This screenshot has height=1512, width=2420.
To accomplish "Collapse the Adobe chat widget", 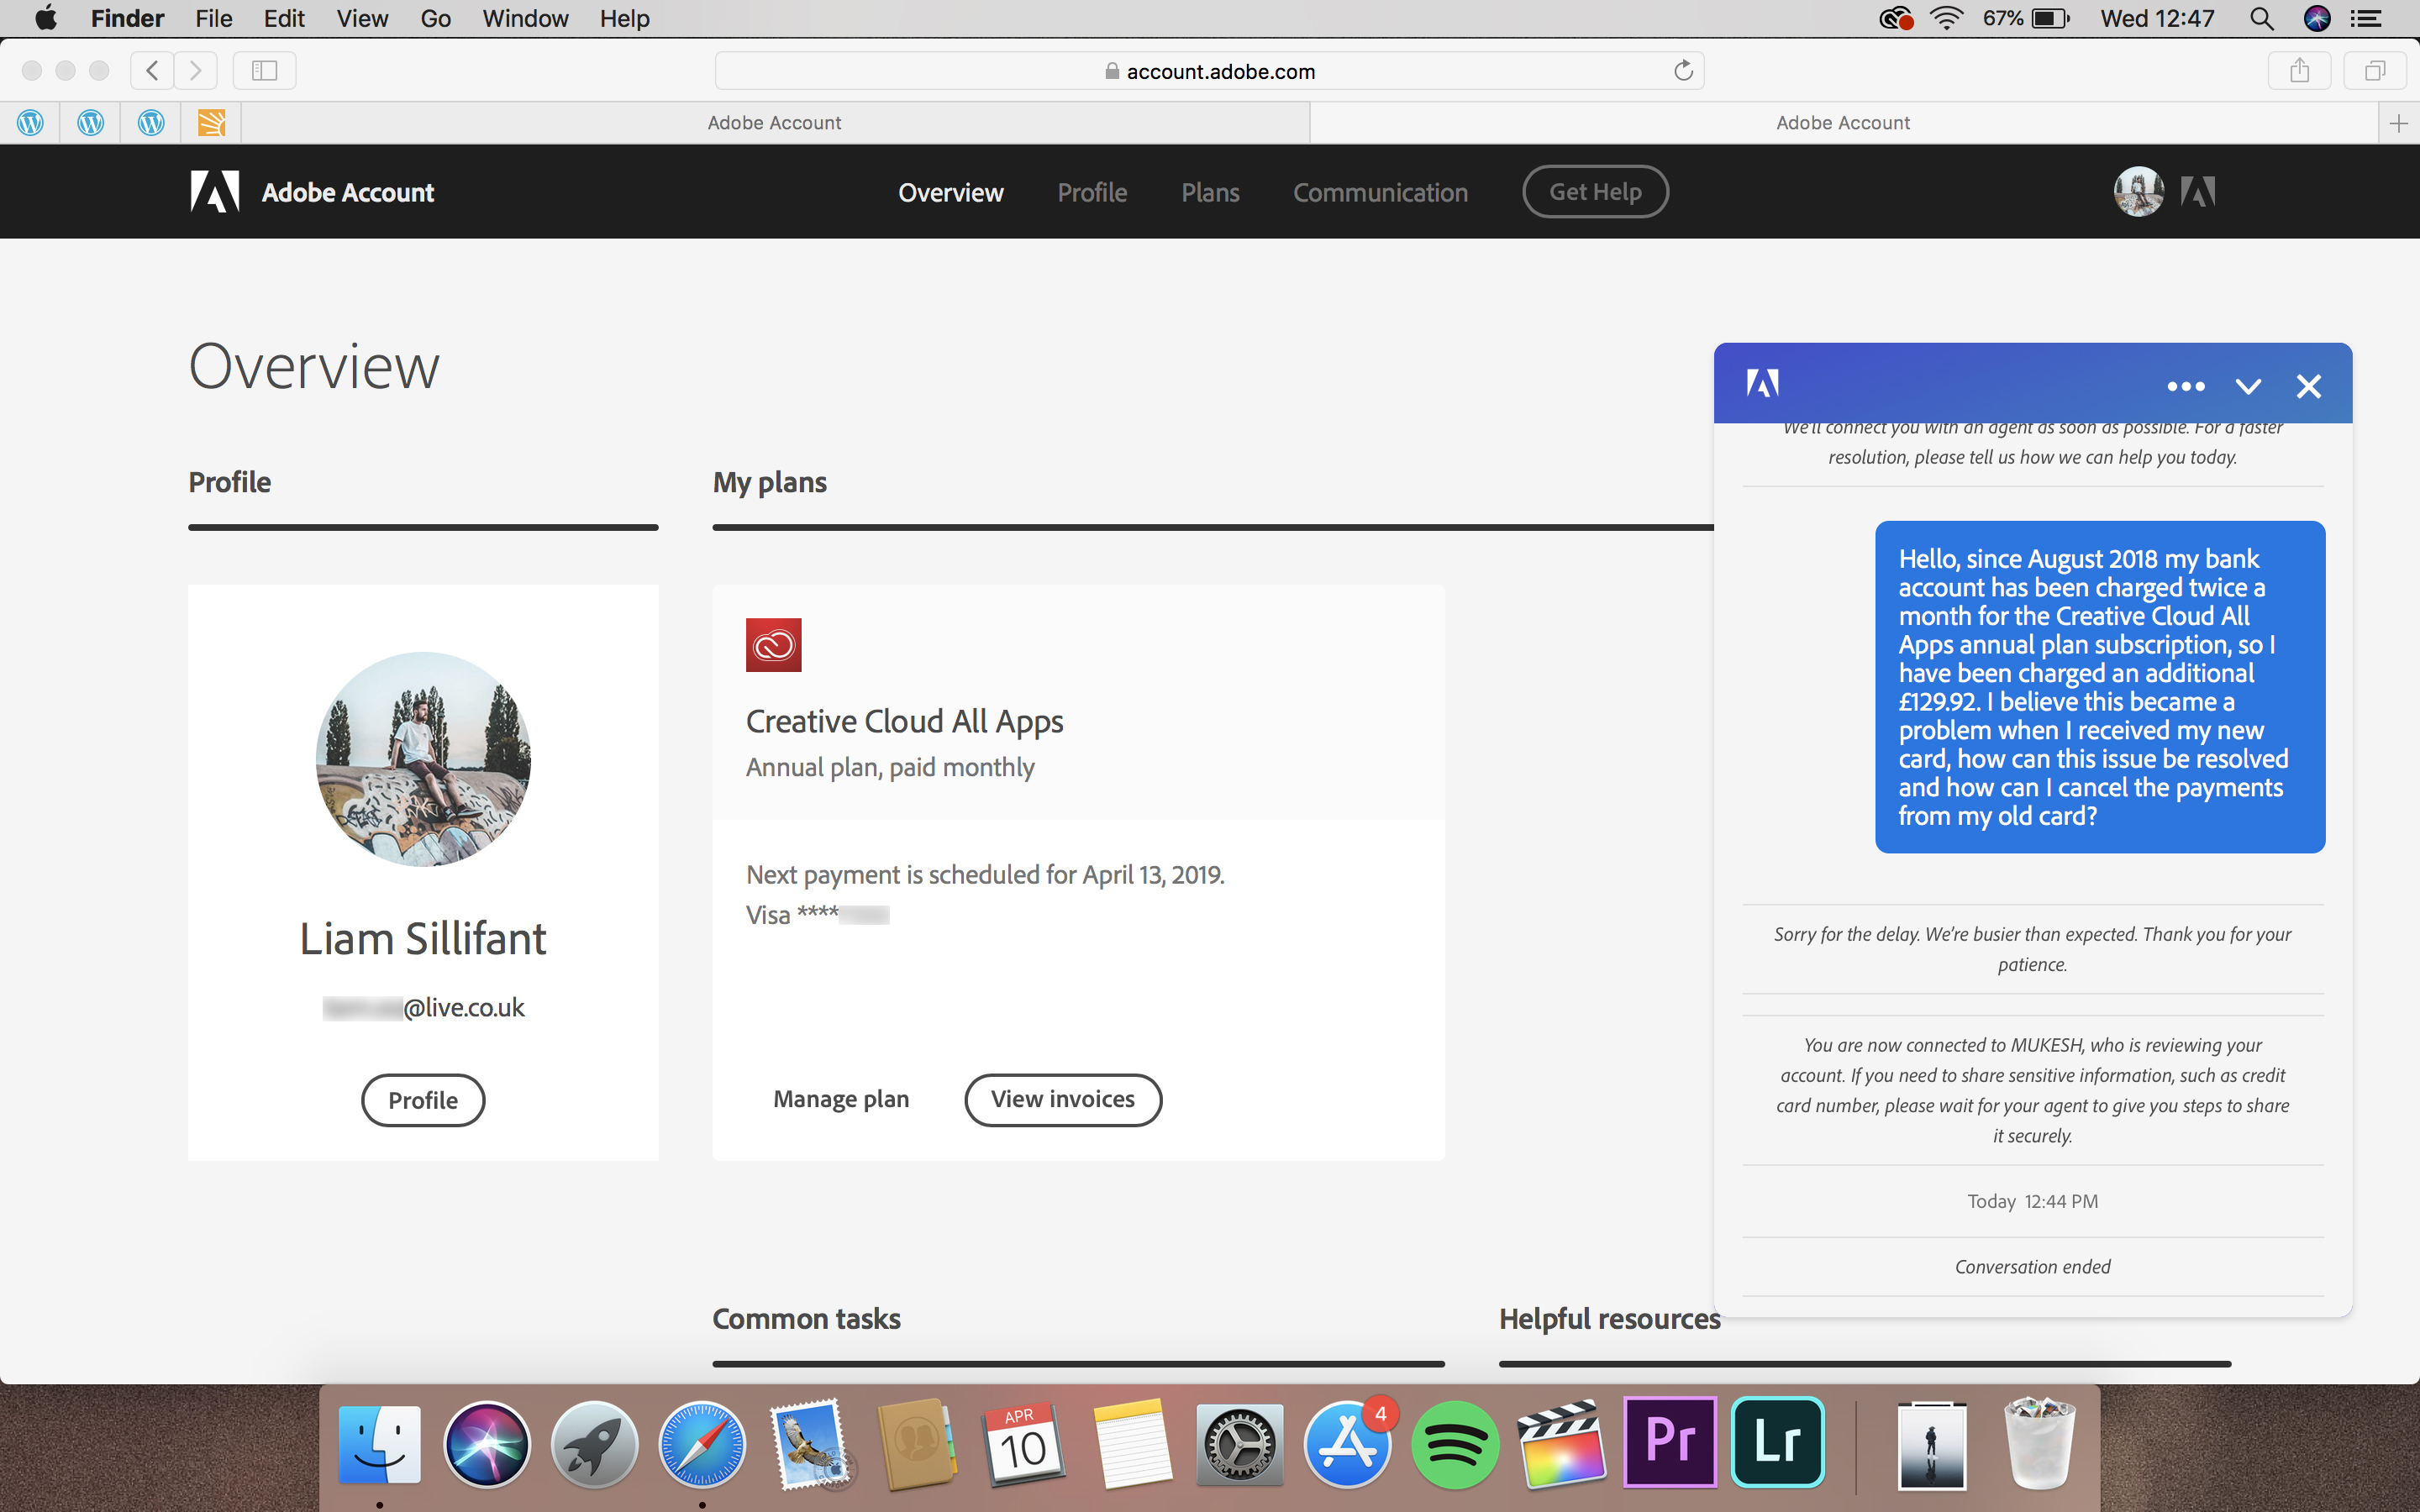I will pyautogui.click(x=2248, y=386).
